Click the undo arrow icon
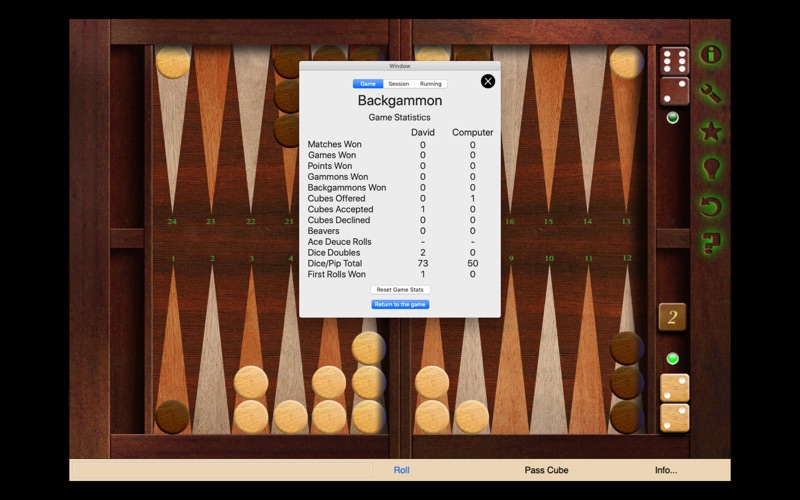800x500 pixels. click(710, 206)
